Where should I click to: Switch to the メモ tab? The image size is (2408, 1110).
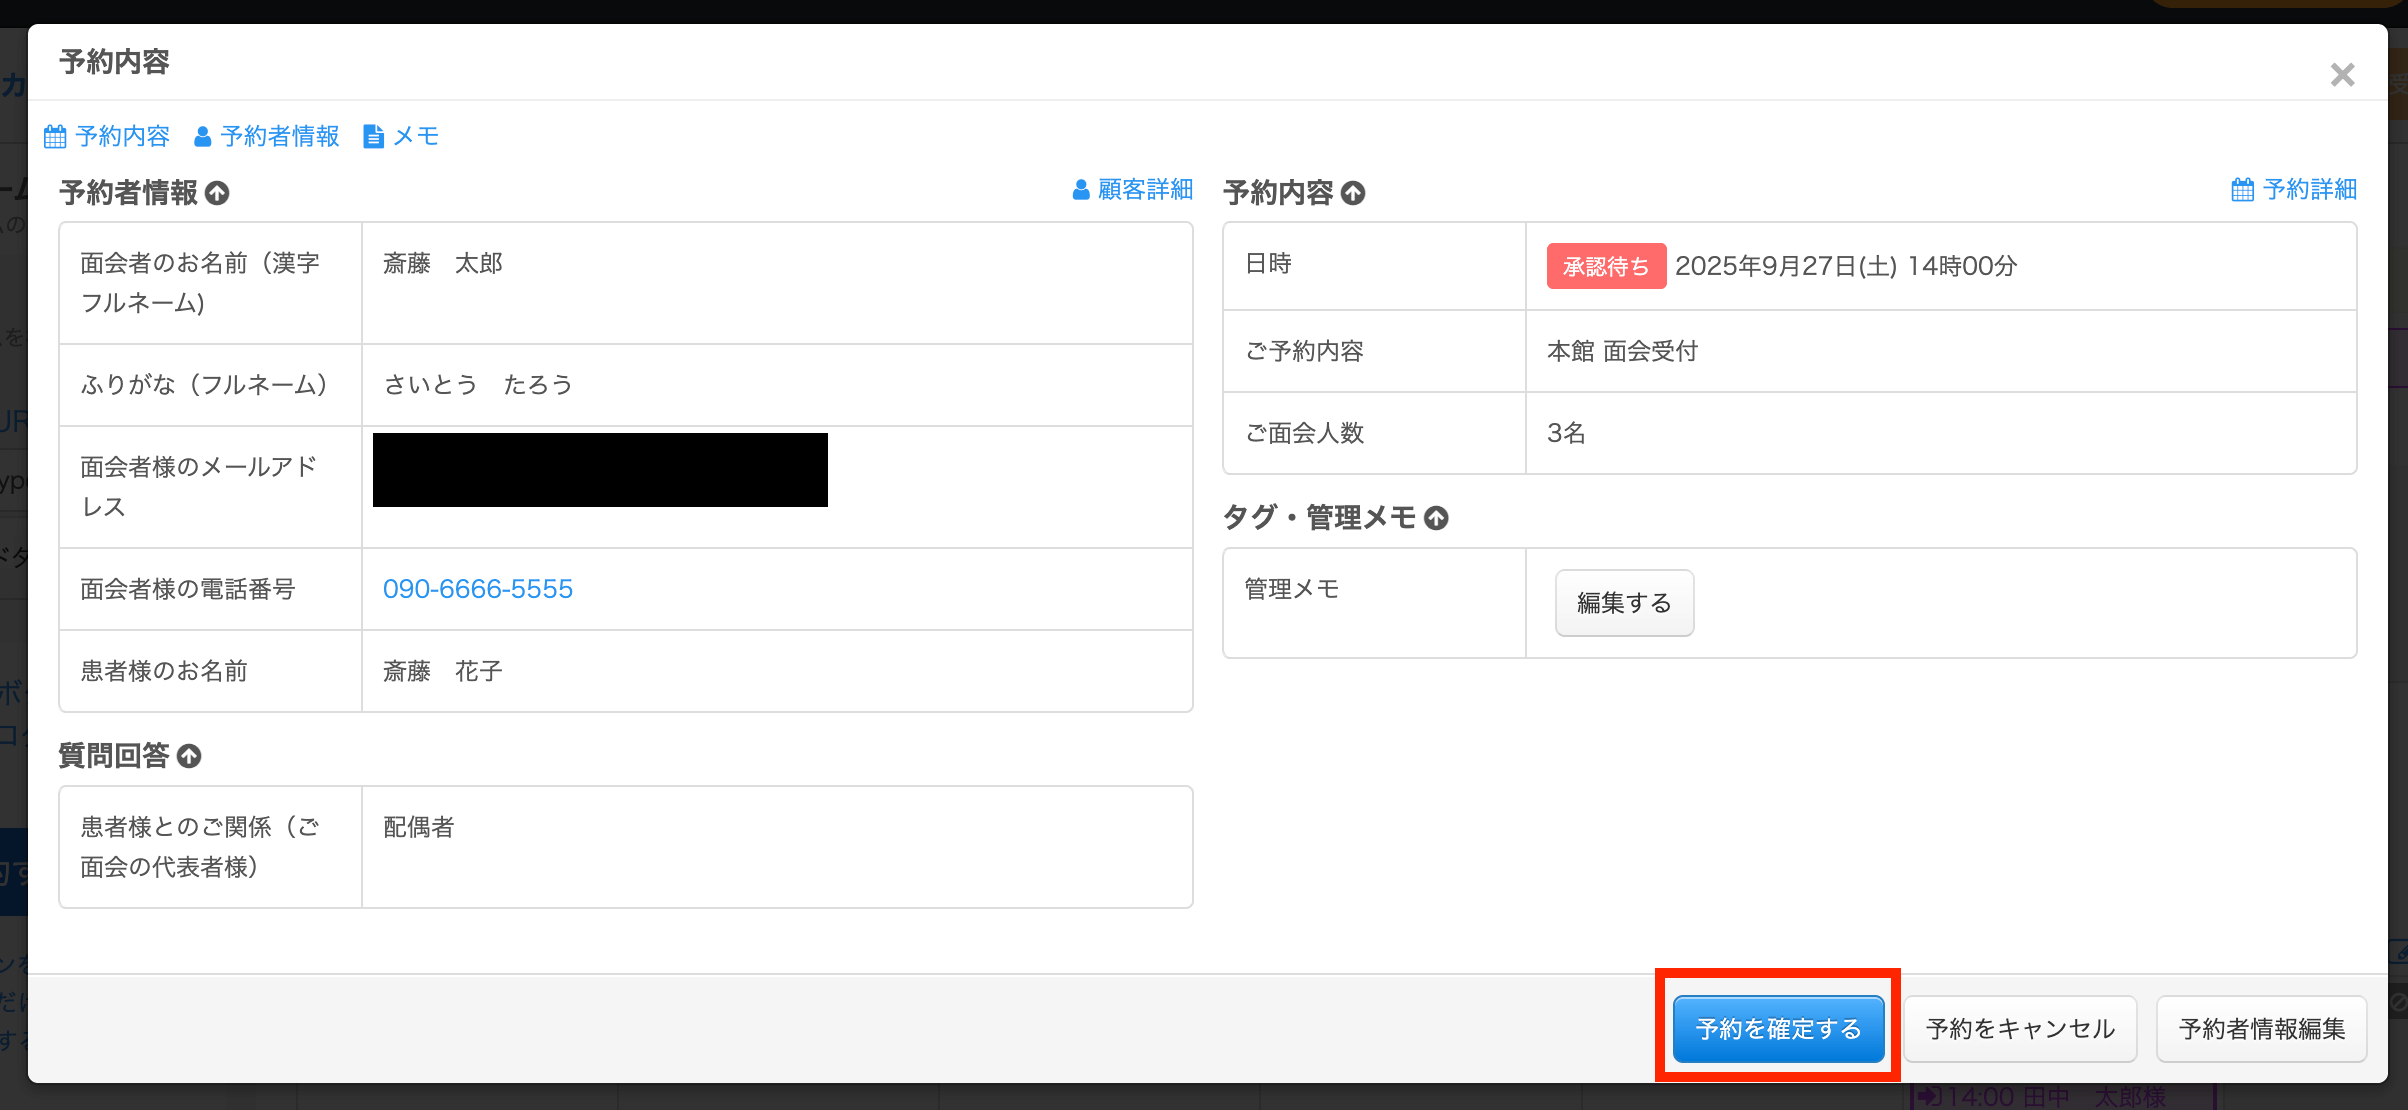(x=416, y=137)
